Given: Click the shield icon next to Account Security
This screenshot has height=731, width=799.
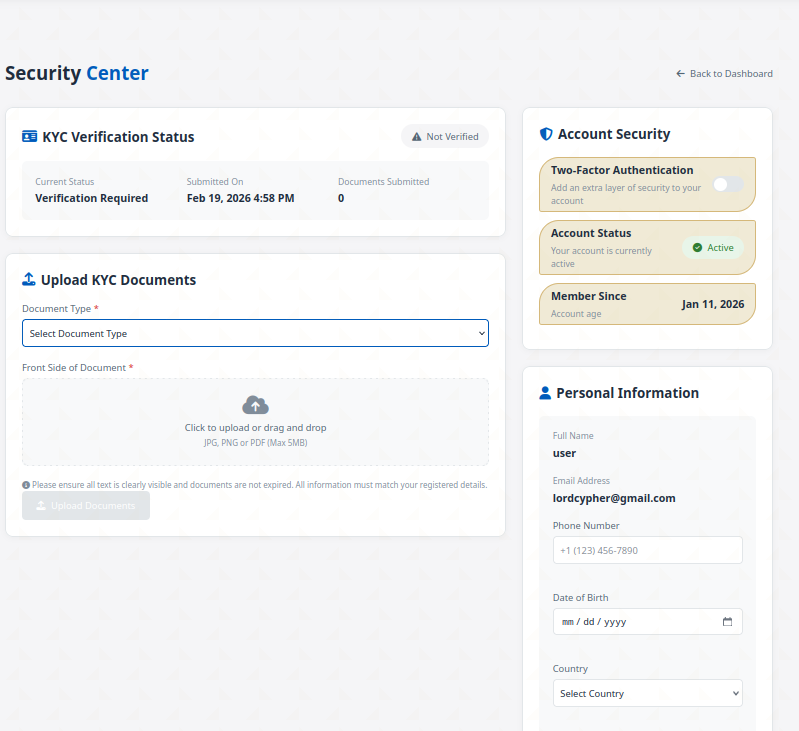Looking at the screenshot, I should pyautogui.click(x=546, y=134).
